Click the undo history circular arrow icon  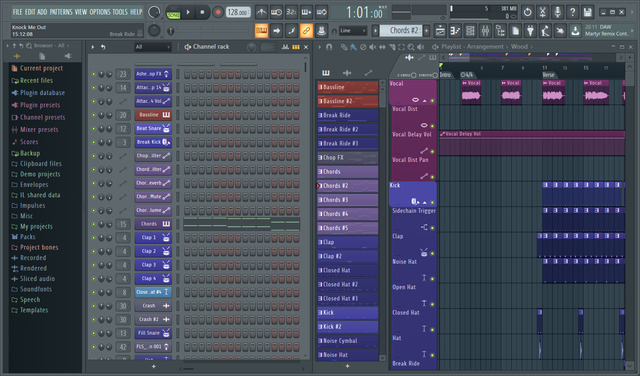pos(527,12)
